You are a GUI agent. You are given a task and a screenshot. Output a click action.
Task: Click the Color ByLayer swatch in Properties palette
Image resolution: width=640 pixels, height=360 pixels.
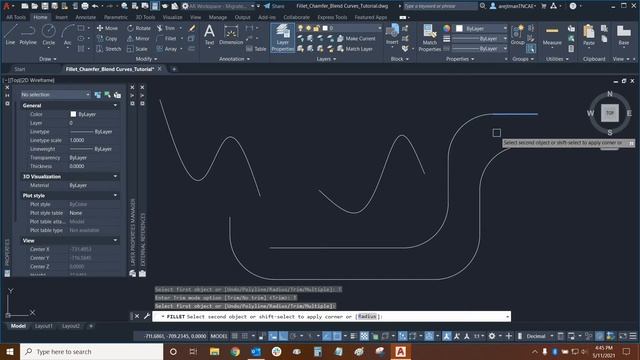[x=73, y=114]
